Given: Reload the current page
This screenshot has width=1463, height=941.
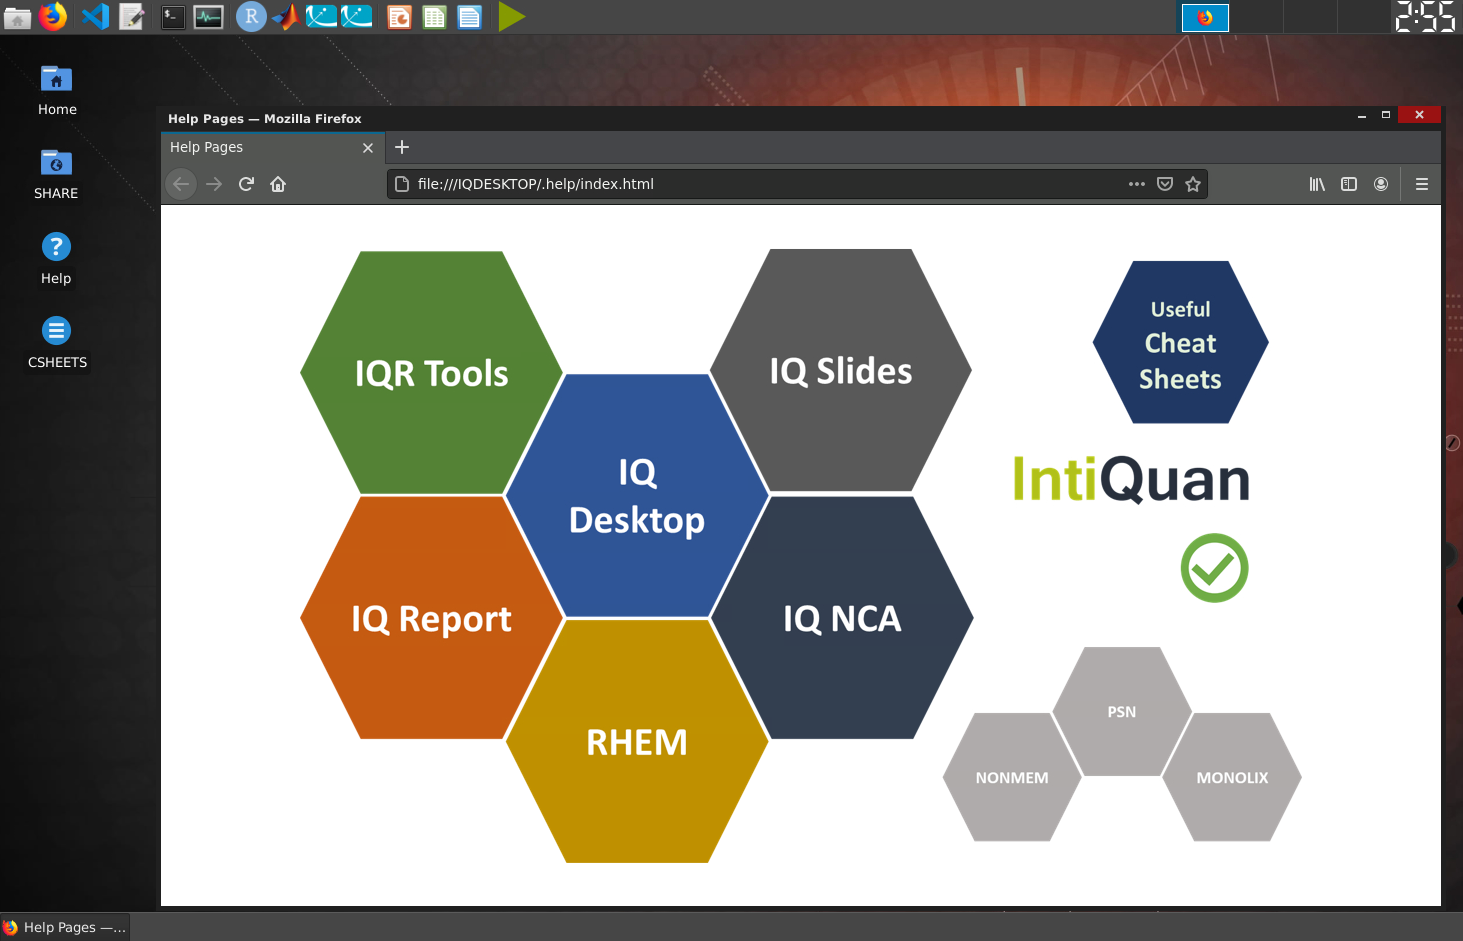Looking at the screenshot, I should pos(246,184).
